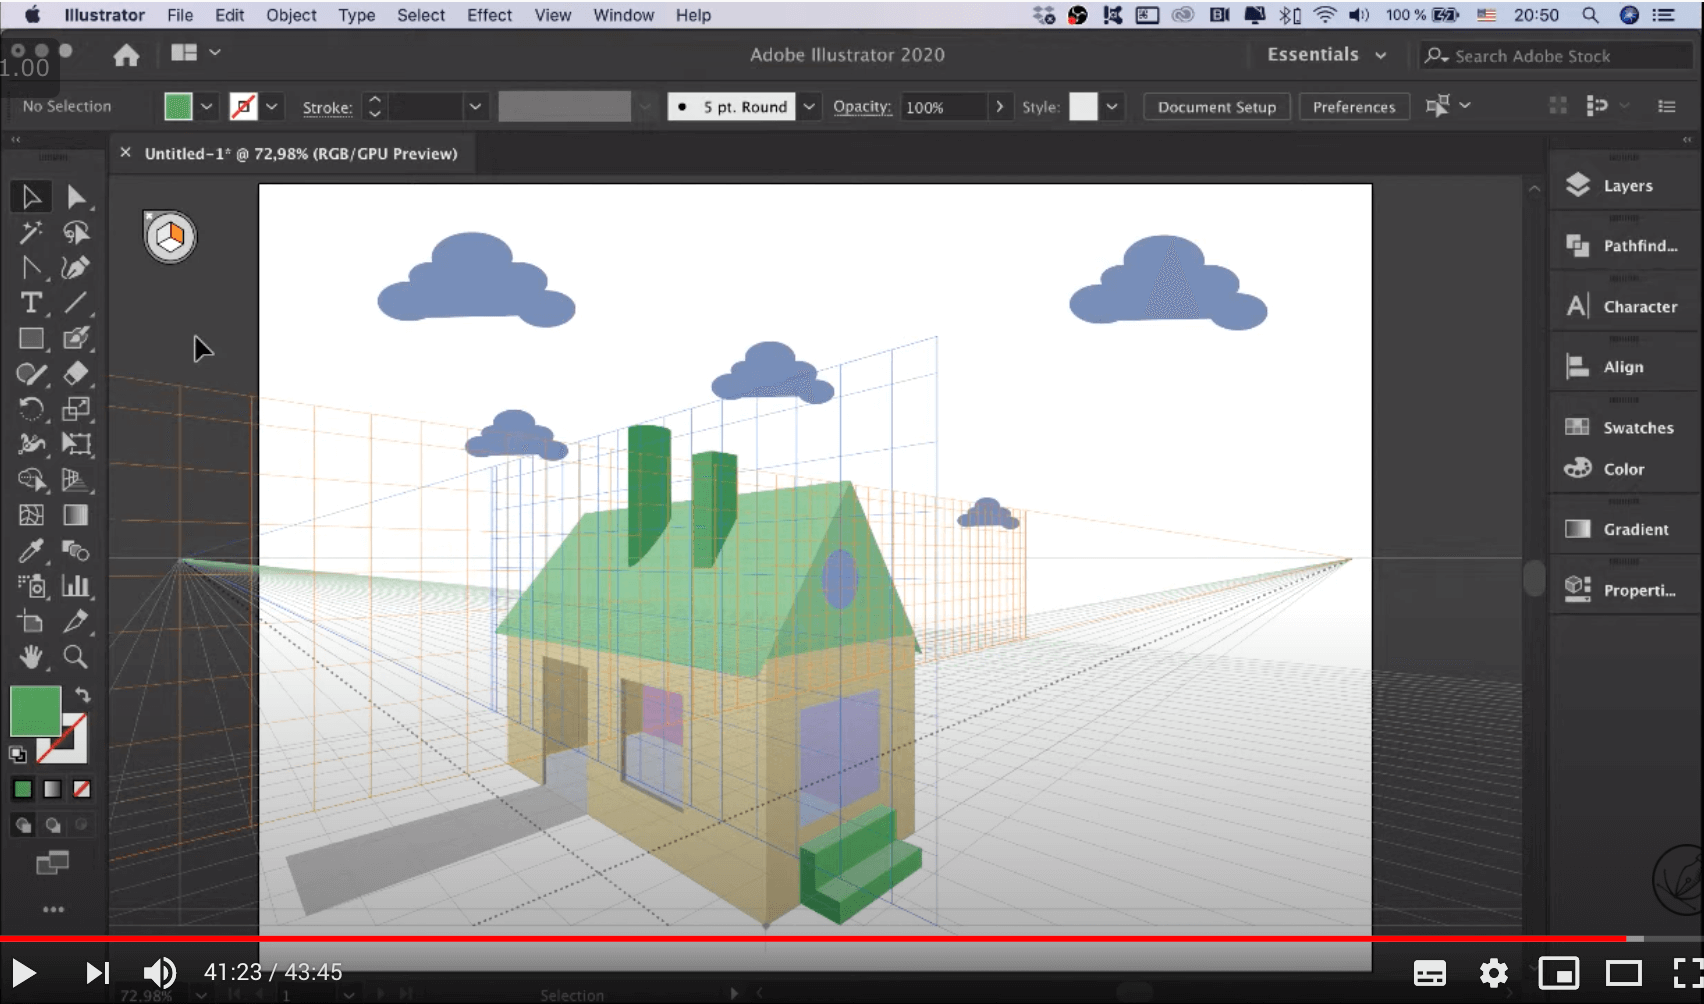Click the Document Setup button
The height and width of the screenshot is (1004, 1704).
[1216, 107]
